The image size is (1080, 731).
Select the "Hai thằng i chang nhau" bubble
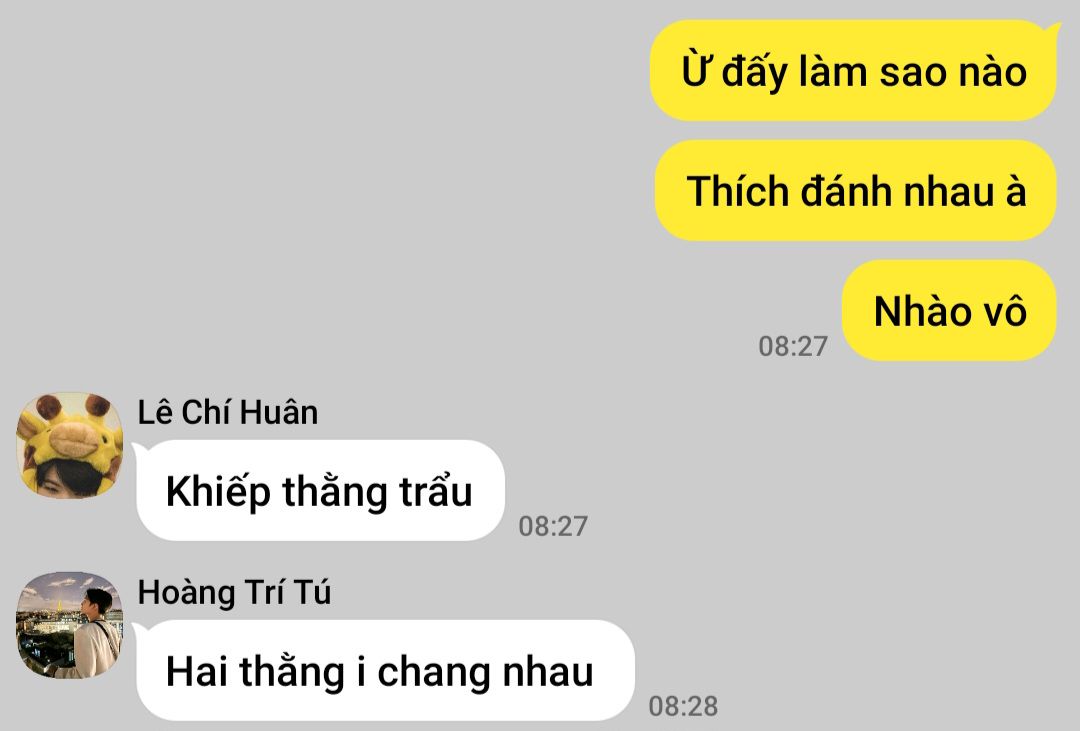click(x=383, y=670)
